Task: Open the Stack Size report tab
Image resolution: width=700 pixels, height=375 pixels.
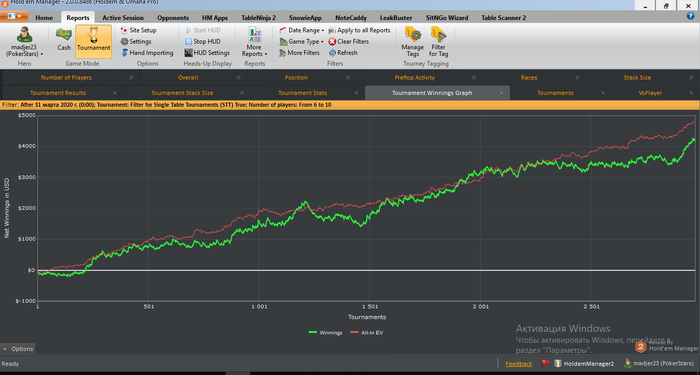Action: (x=637, y=78)
